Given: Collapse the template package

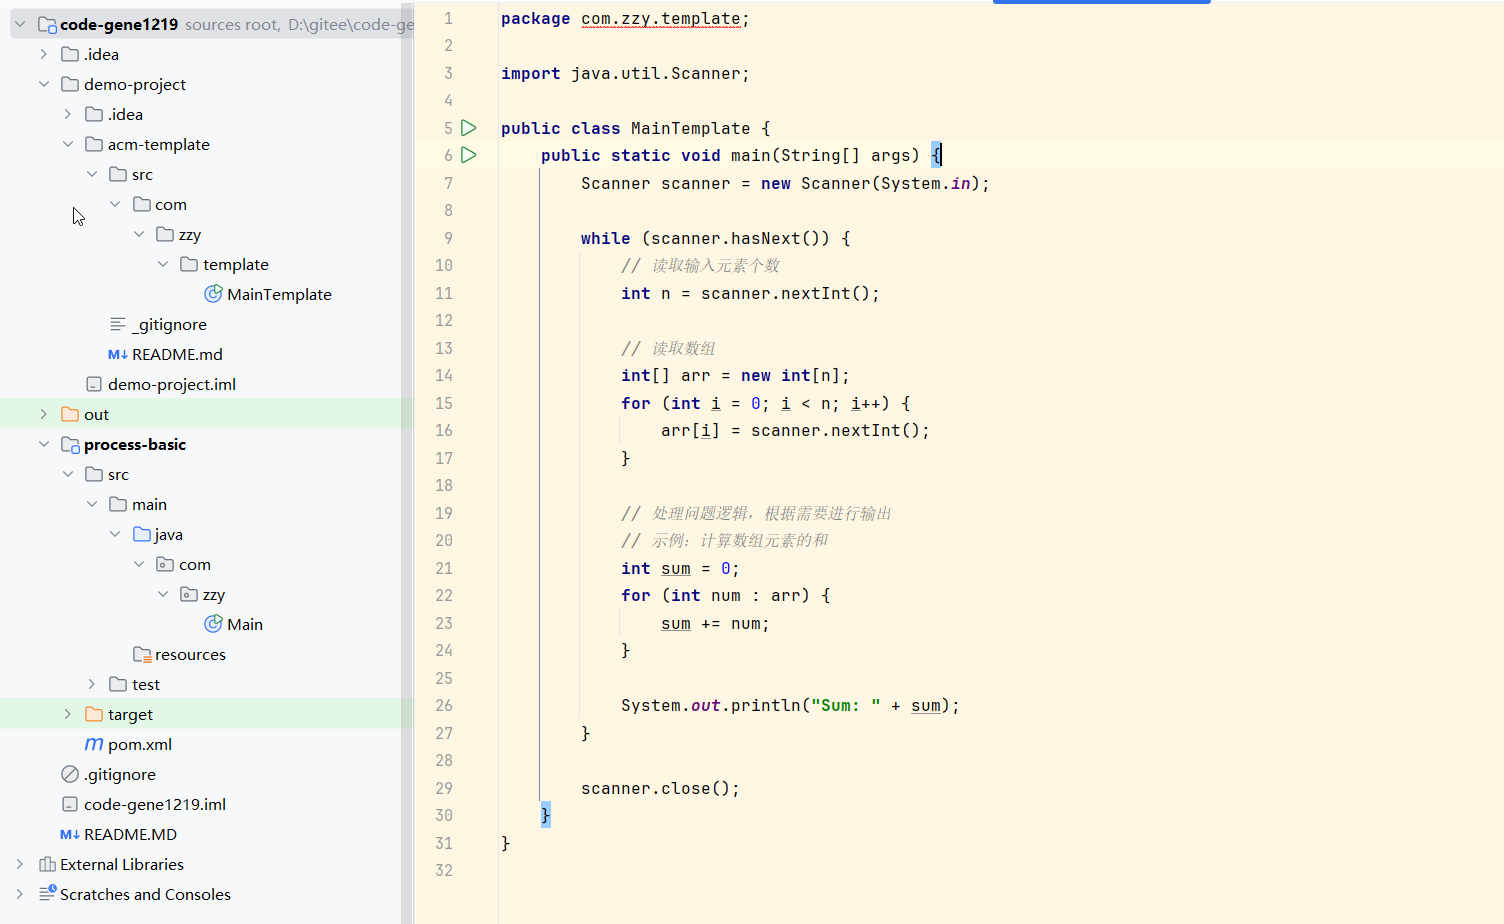Looking at the screenshot, I should pos(163,264).
